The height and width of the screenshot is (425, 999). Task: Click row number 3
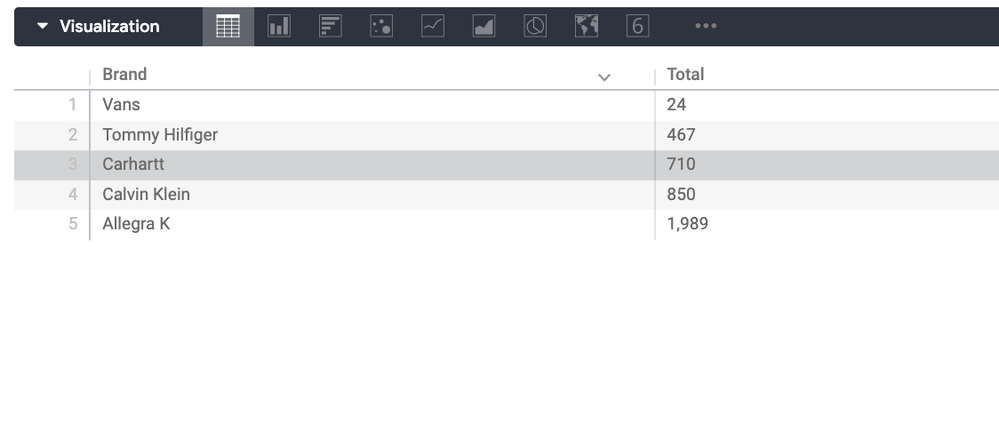point(73,164)
